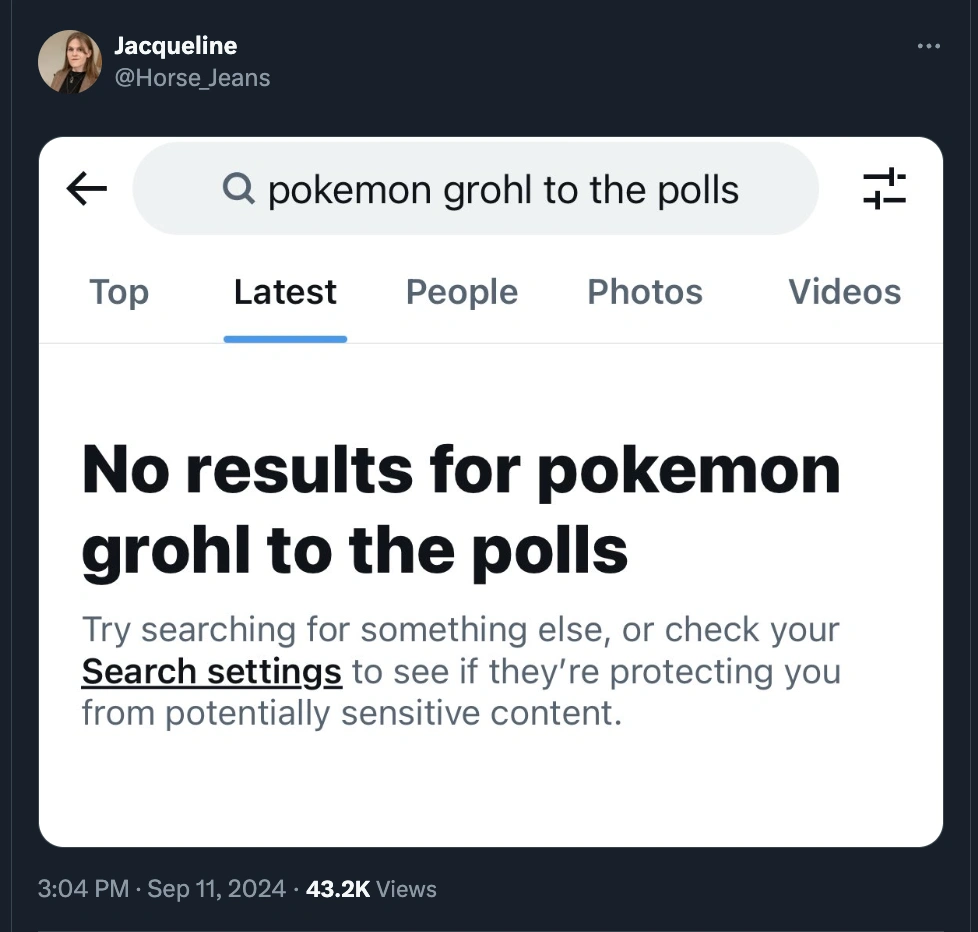Open the three-dot more options menu
Viewport: 978px width, 932px height.
click(928, 46)
